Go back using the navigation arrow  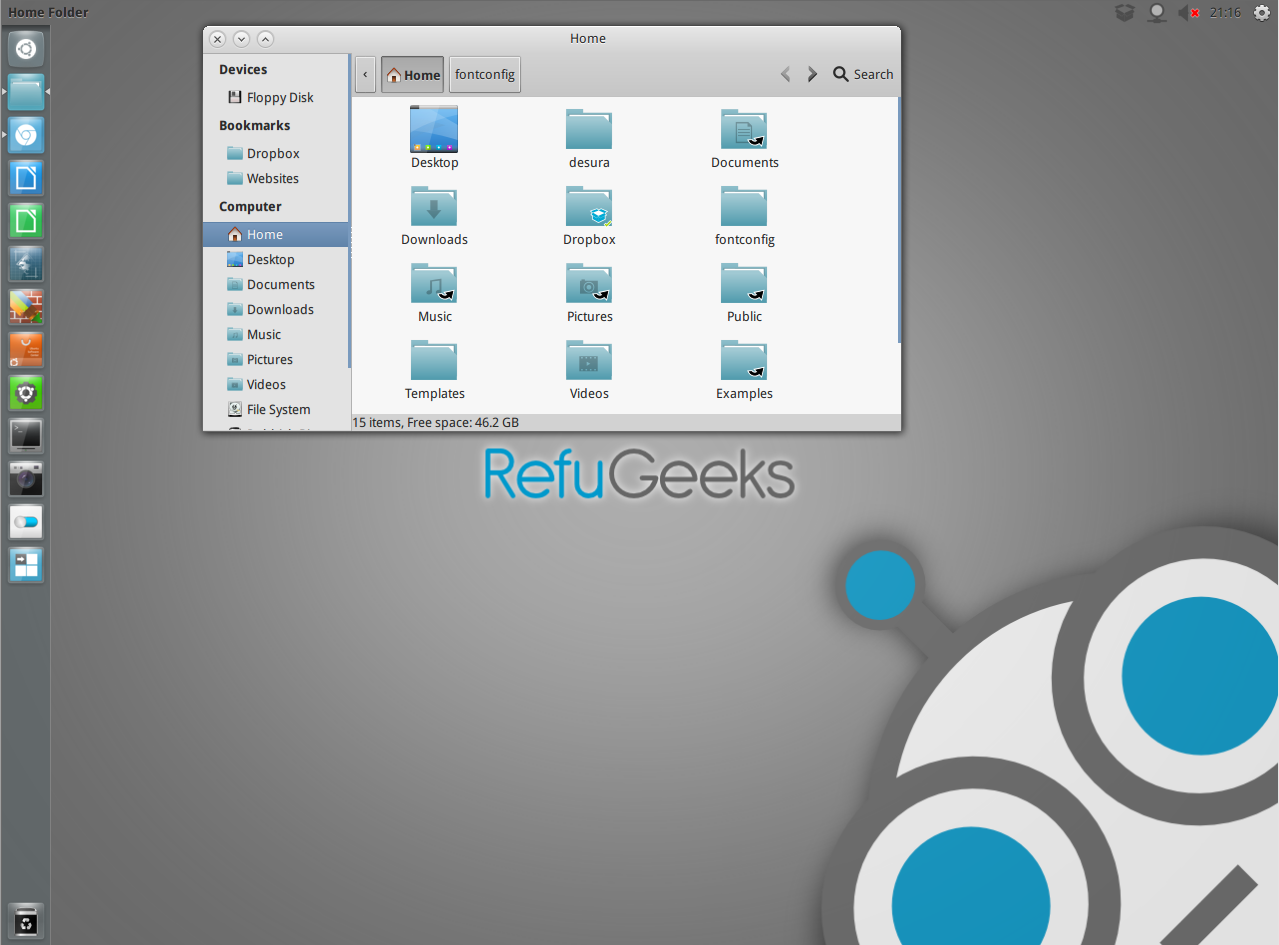click(786, 74)
